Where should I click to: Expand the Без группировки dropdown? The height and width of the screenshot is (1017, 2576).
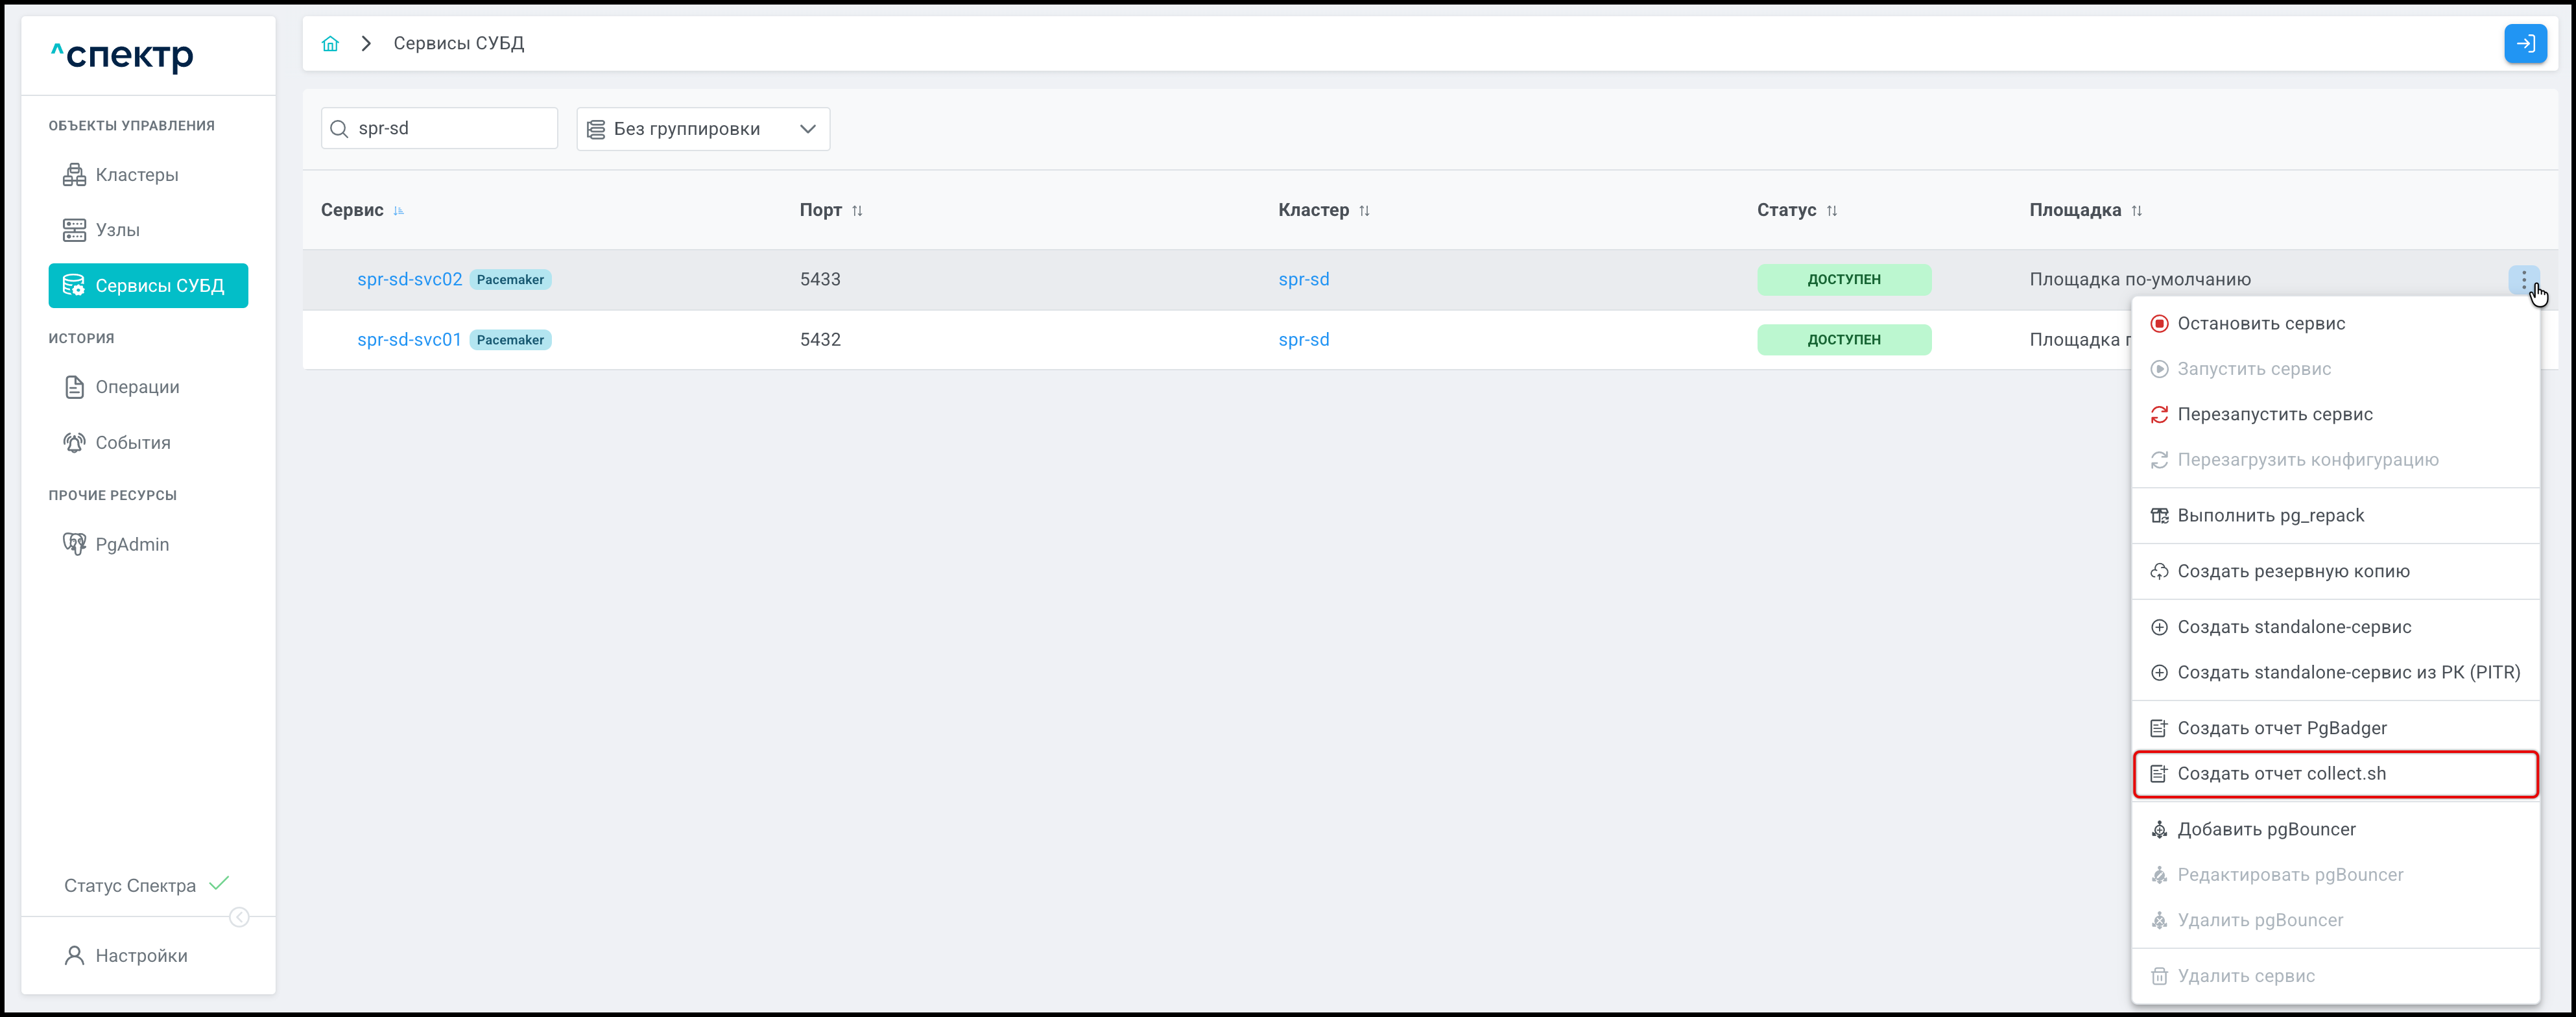click(x=702, y=129)
